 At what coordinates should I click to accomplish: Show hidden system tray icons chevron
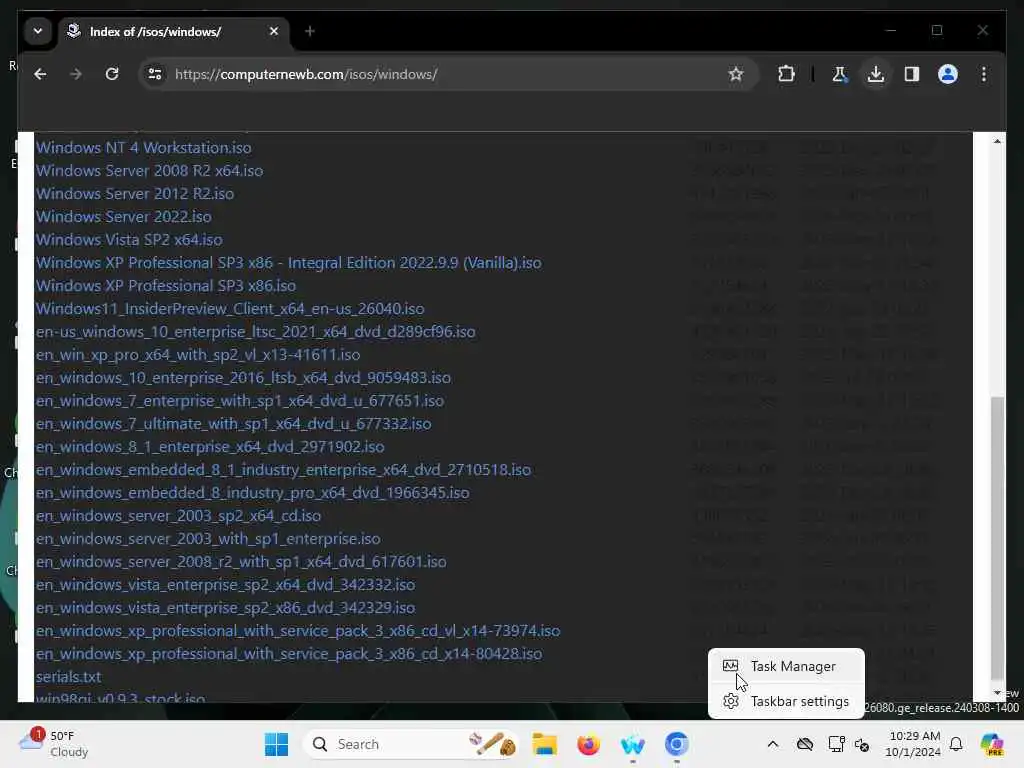(x=773, y=744)
